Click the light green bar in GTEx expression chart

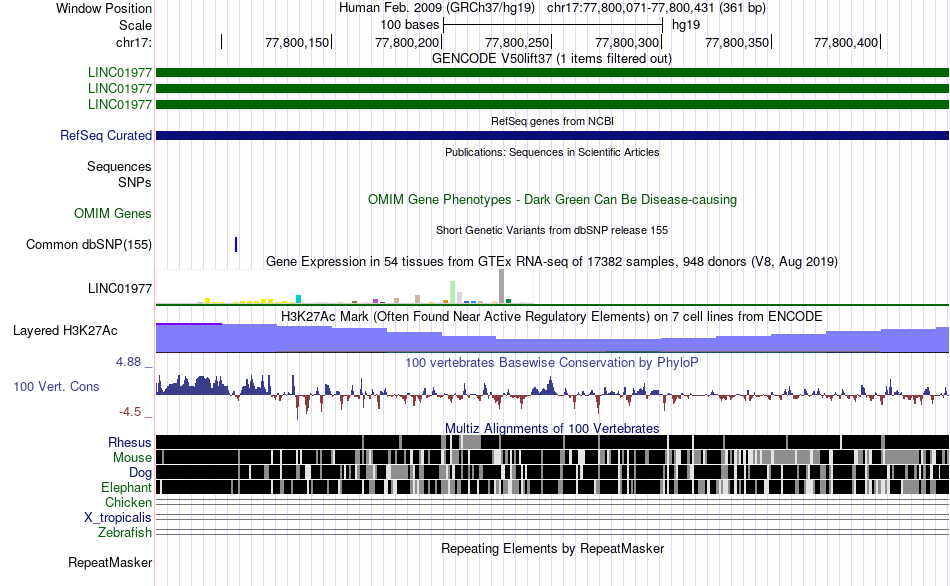[453, 292]
